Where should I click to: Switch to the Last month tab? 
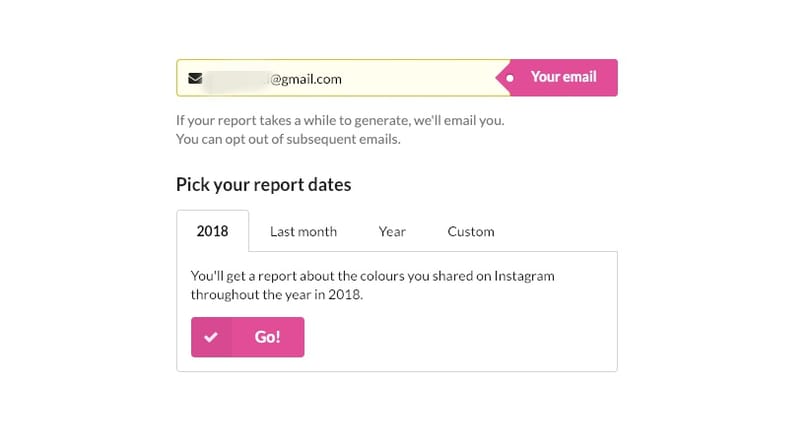pos(303,232)
